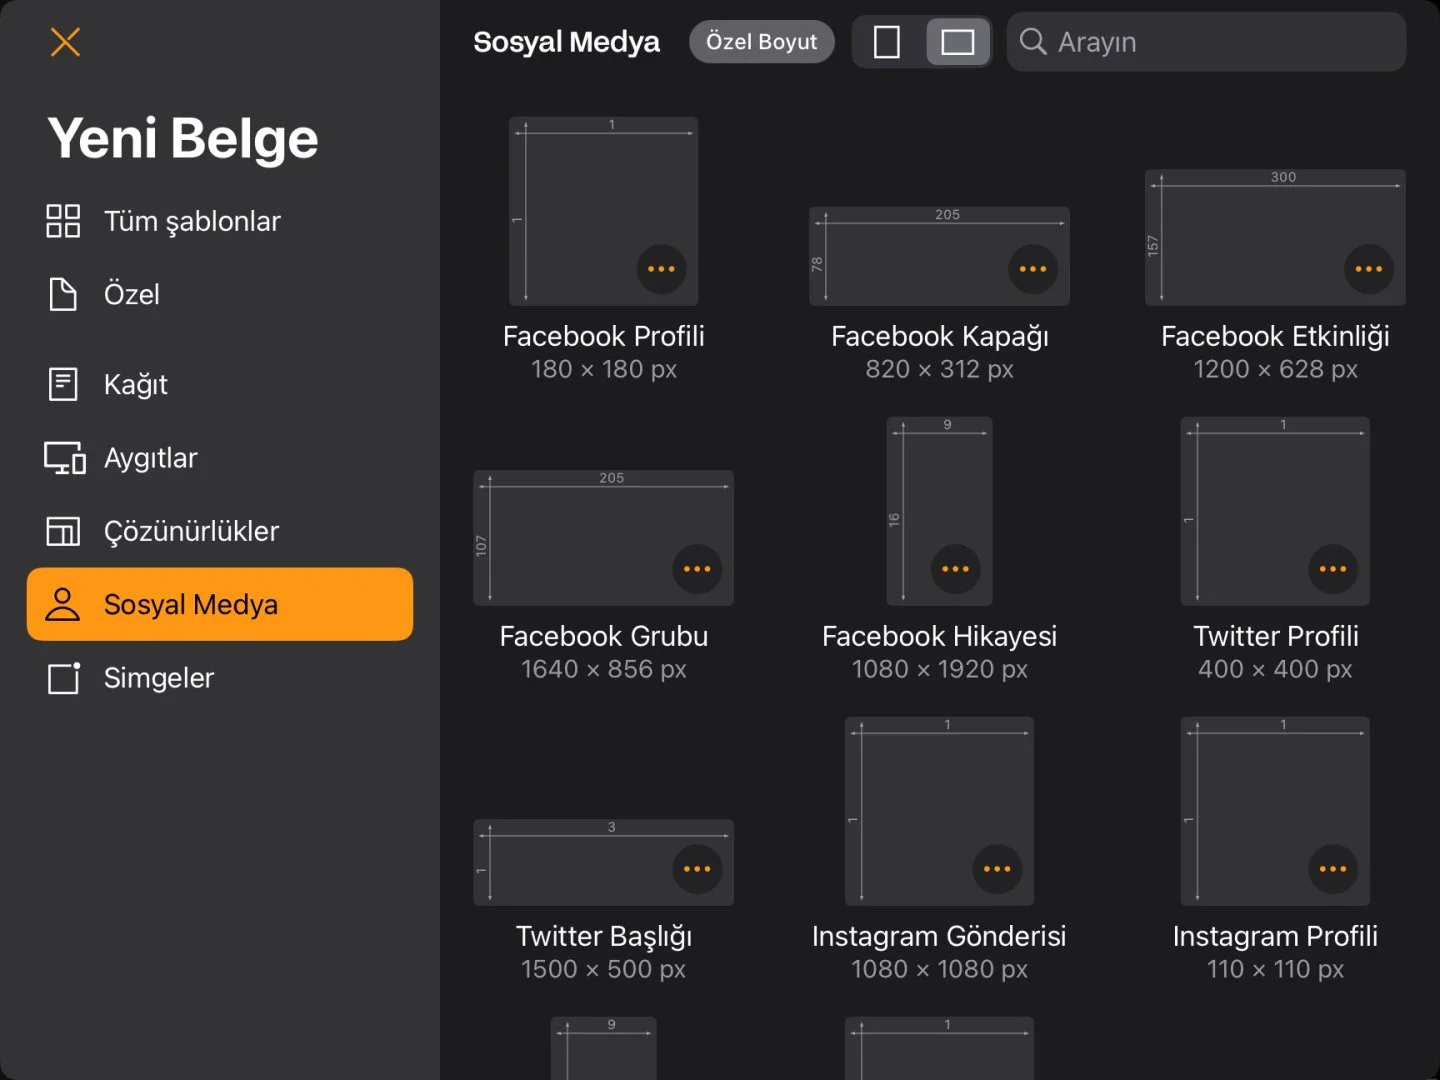This screenshot has width=1440, height=1080.
Task: Open more options for Facebook Kapağı
Action: tap(1033, 269)
